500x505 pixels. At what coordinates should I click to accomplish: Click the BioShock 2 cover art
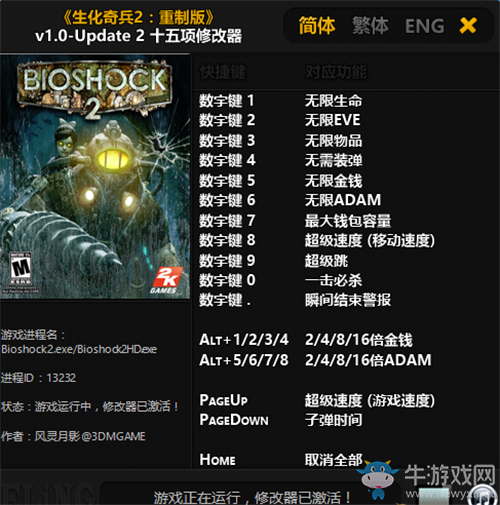pos(95,177)
